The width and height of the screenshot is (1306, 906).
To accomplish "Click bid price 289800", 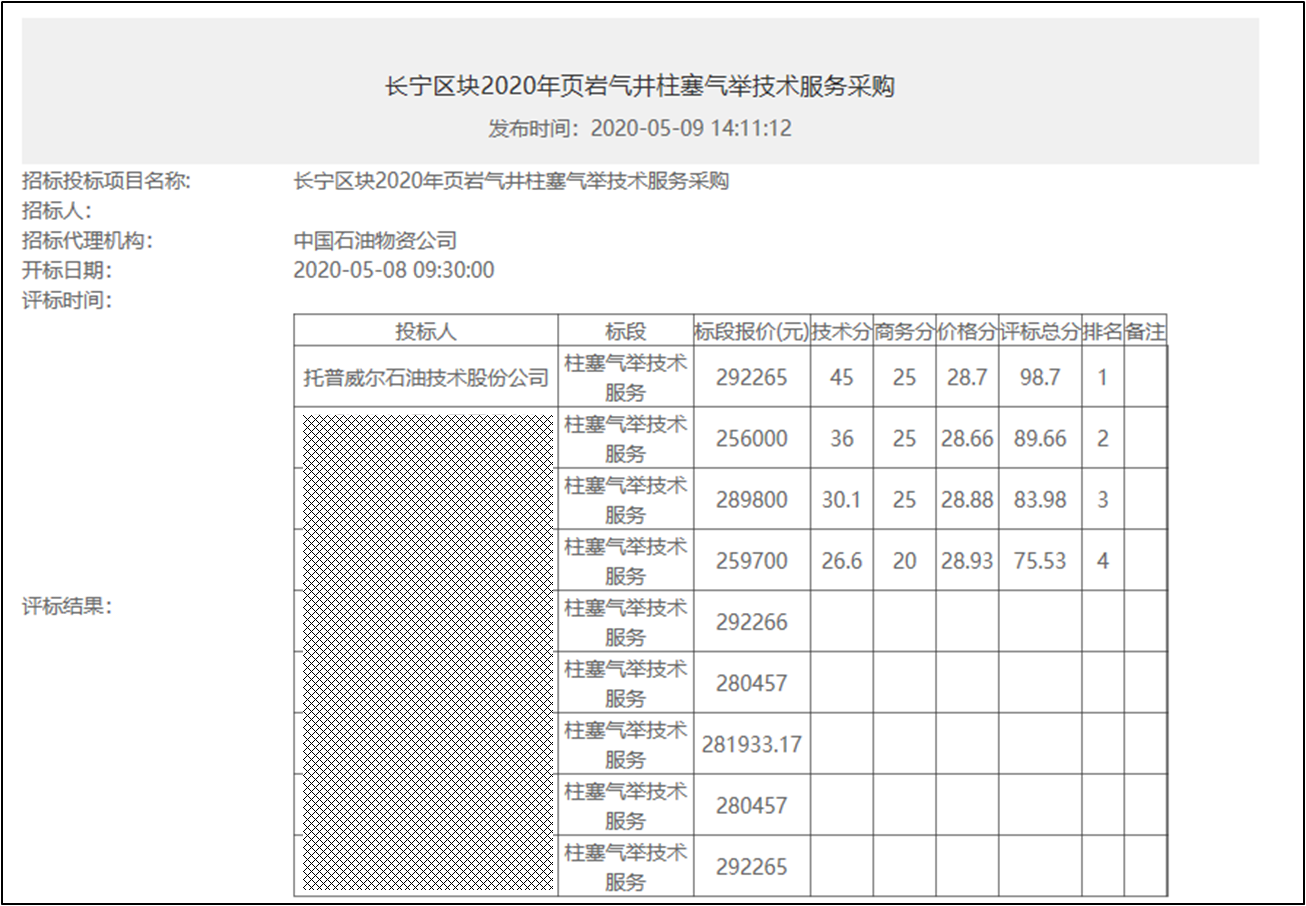I will [x=752, y=499].
